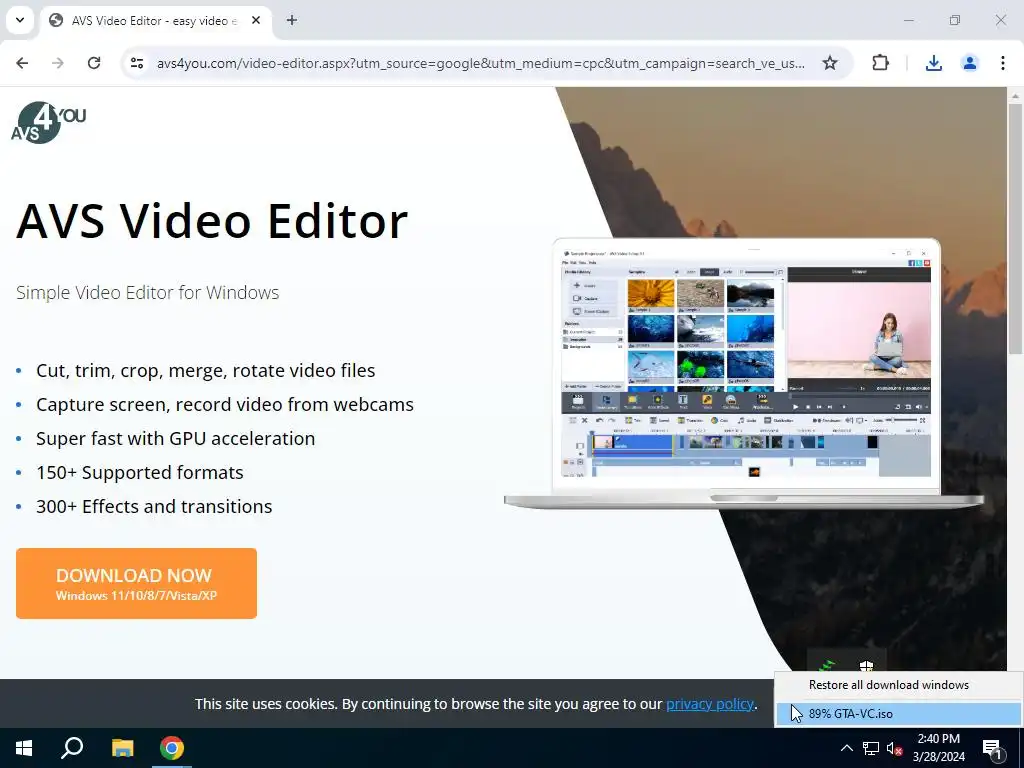The height and width of the screenshot is (768, 1024).
Task: Click the Chrome taskbar icon
Action: click(x=172, y=748)
